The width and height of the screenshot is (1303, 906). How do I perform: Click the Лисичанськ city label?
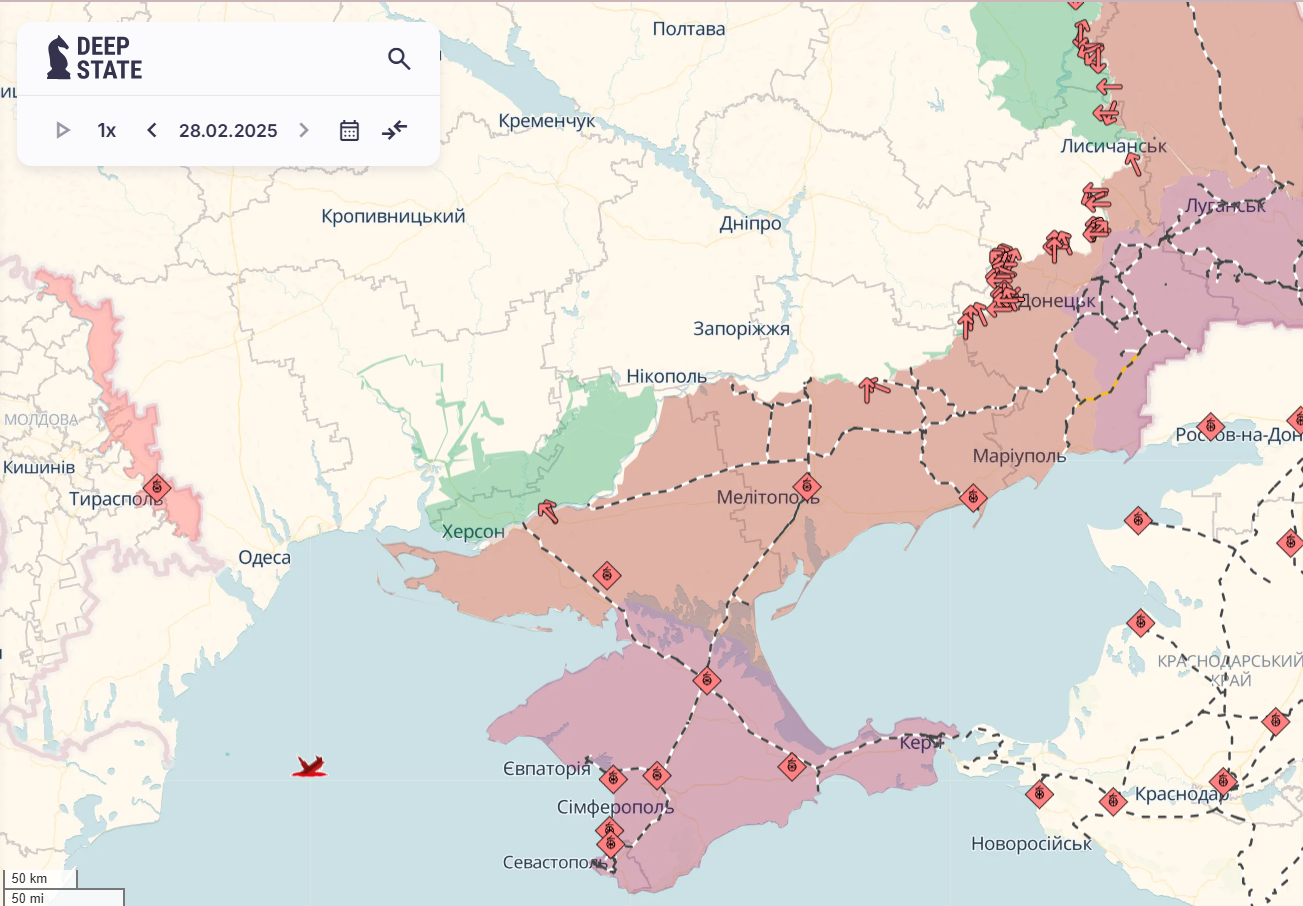click(1114, 146)
